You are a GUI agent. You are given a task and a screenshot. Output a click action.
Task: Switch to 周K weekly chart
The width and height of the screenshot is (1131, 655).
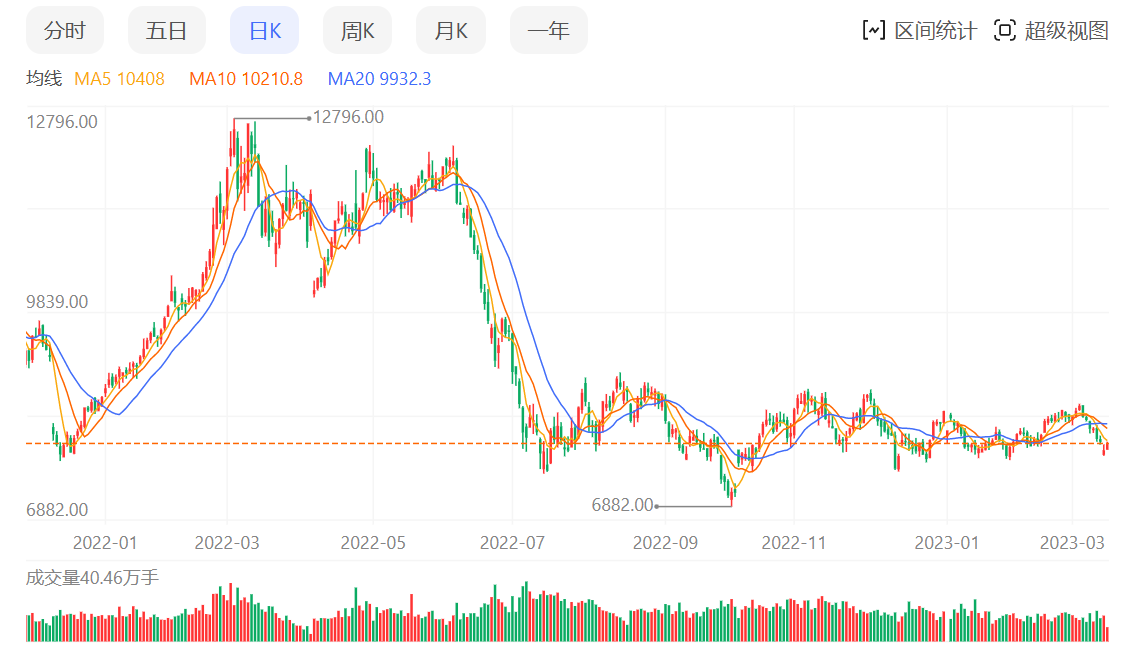[x=357, y=30]
